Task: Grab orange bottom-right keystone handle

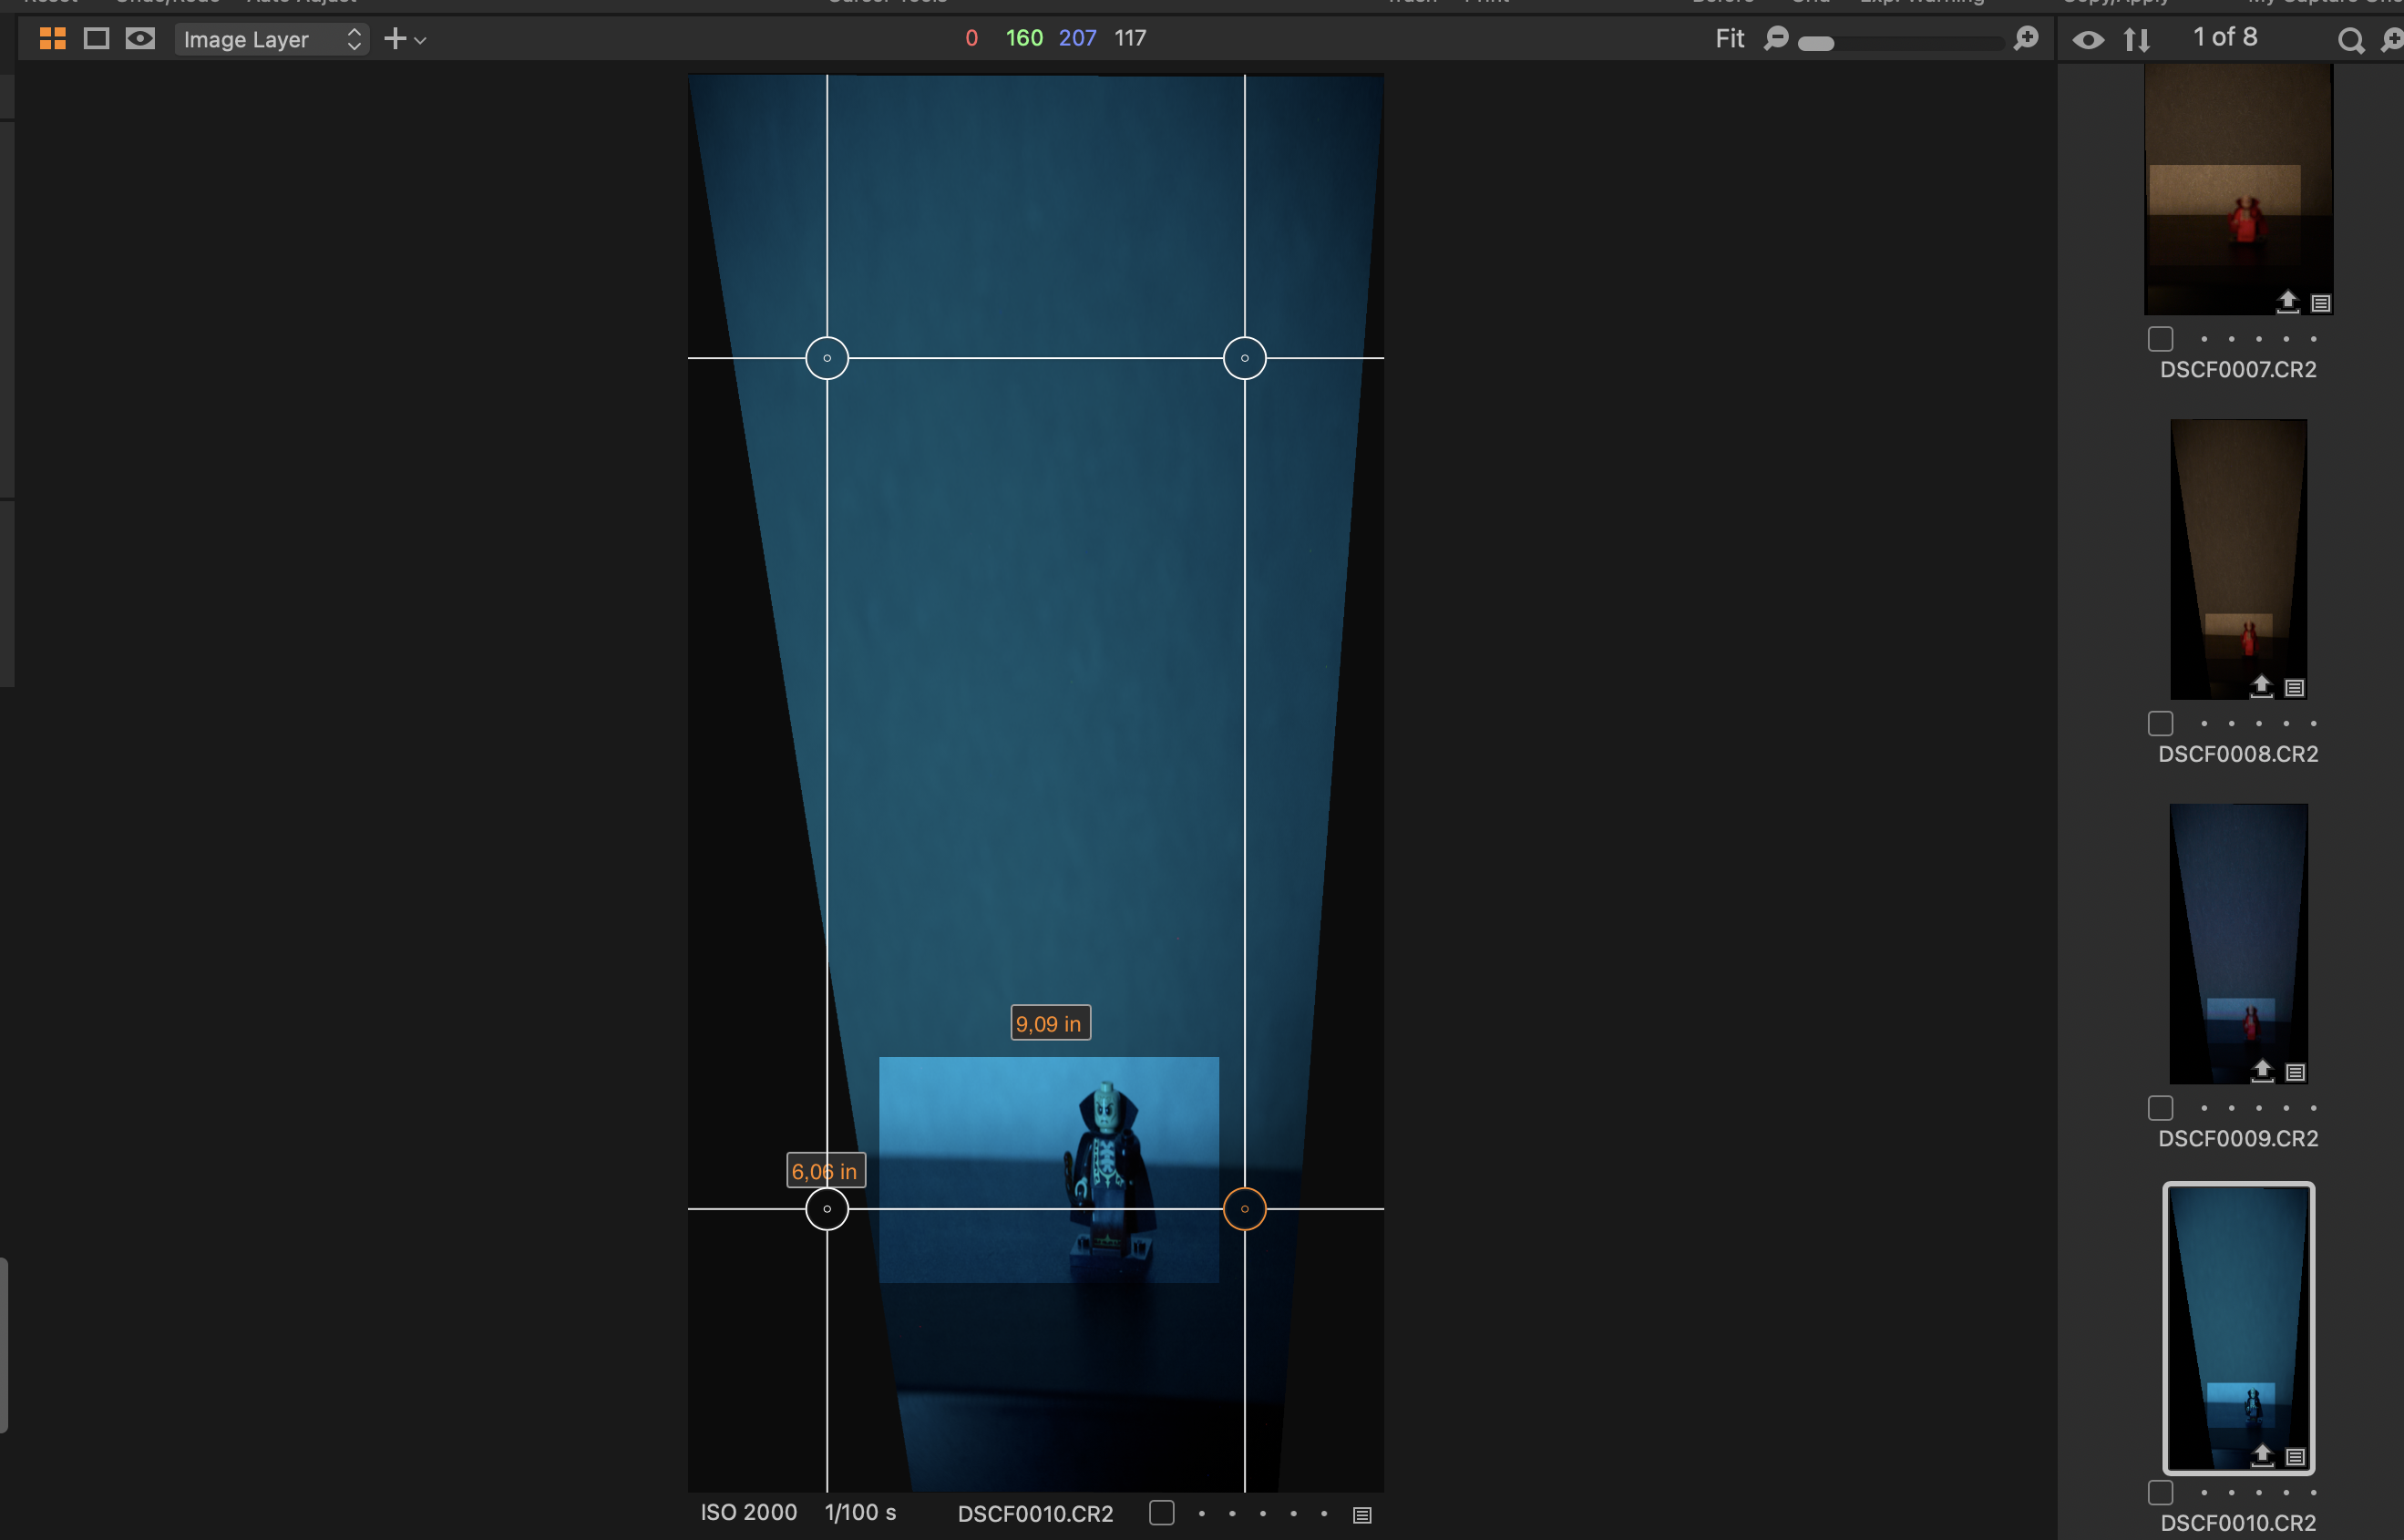Action: tap(1244, 1209)
